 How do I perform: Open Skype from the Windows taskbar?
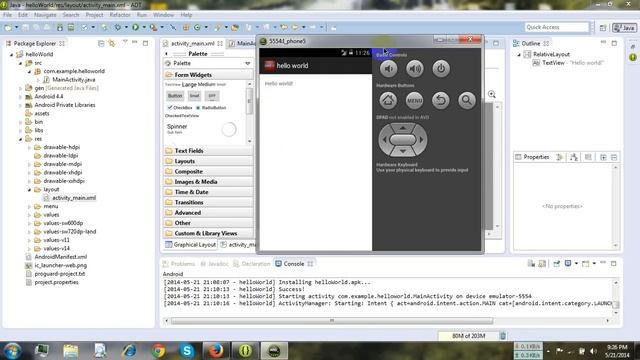(187, 351)
